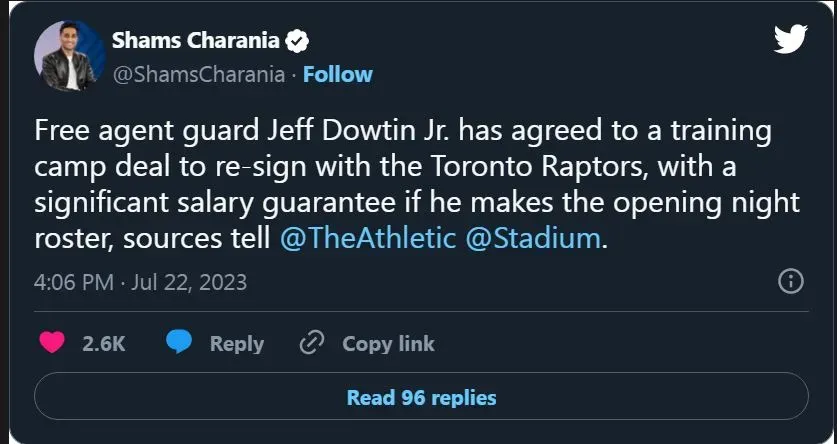Click the blue verified badge
837x444 pixels.
click(297, 41)
